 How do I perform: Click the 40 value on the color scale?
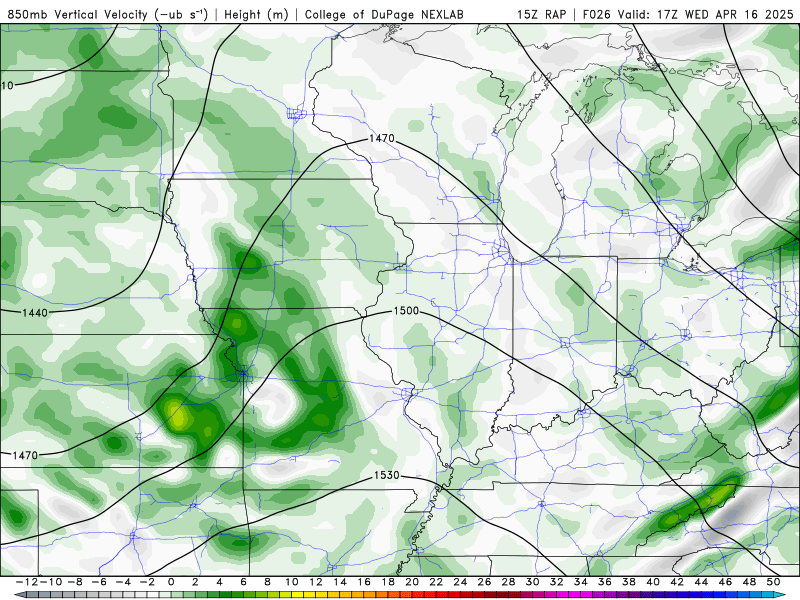coord(653,582)
